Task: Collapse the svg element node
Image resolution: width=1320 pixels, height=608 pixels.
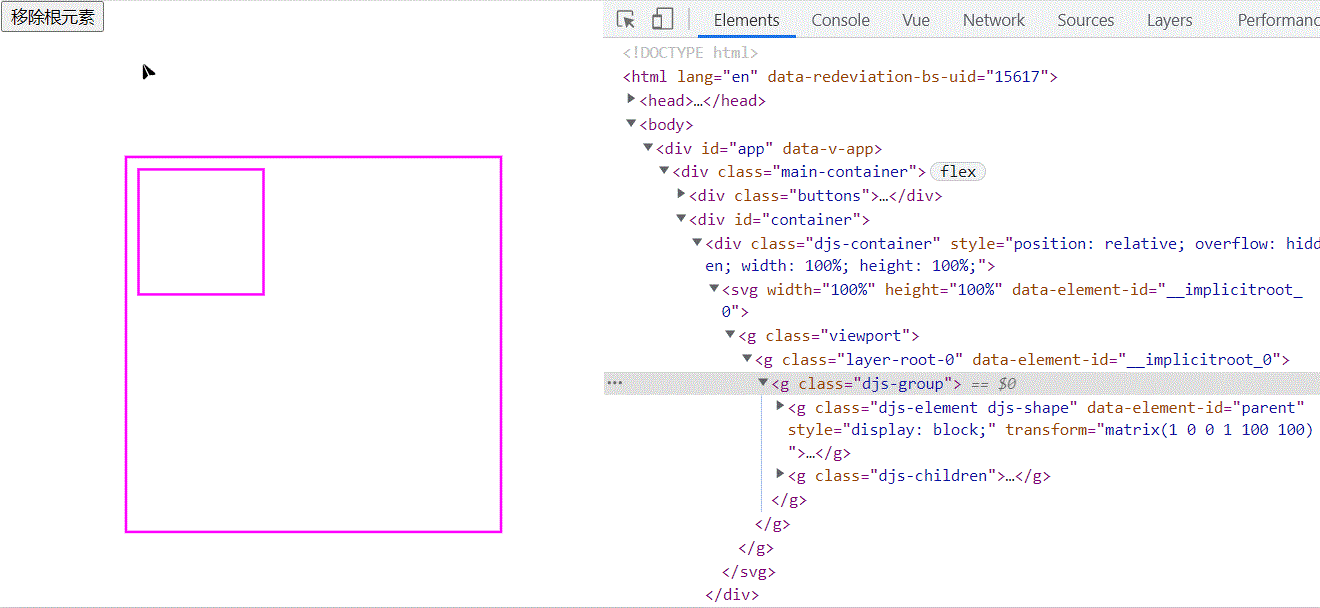Action: point(713,288)
